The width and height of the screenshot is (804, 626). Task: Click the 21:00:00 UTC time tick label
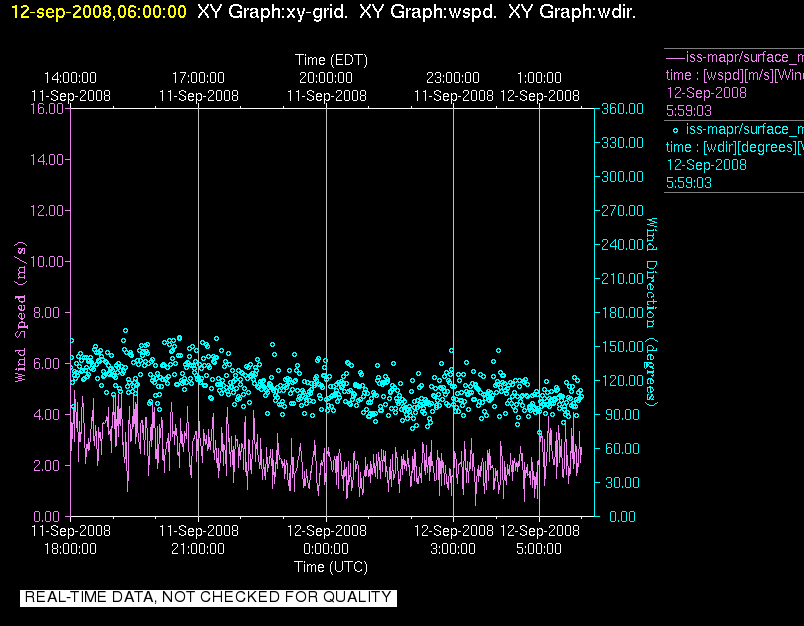click(x=198, y=549)
